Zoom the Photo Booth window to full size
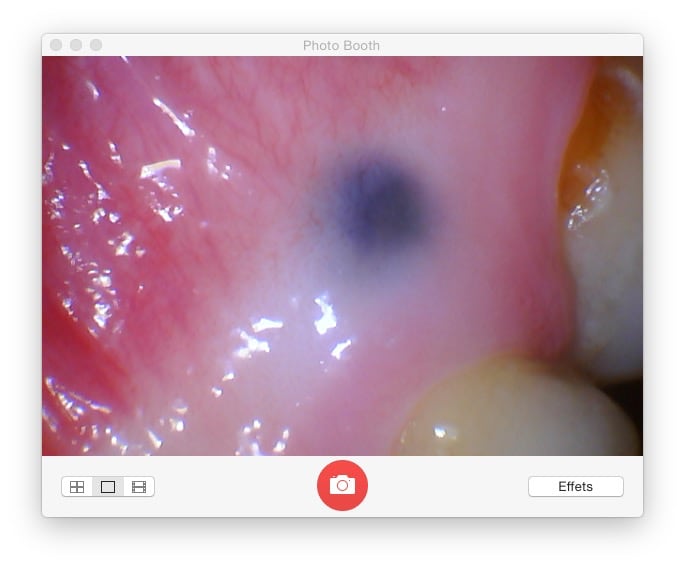The height and width of the screenshot is (567, 685). coord(96,45)
